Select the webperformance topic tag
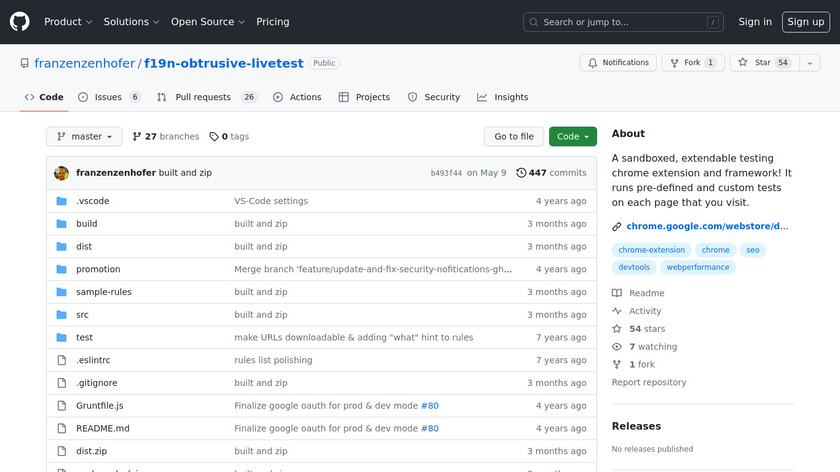Screen dimensions: 840x472 (x=698, y=267)
